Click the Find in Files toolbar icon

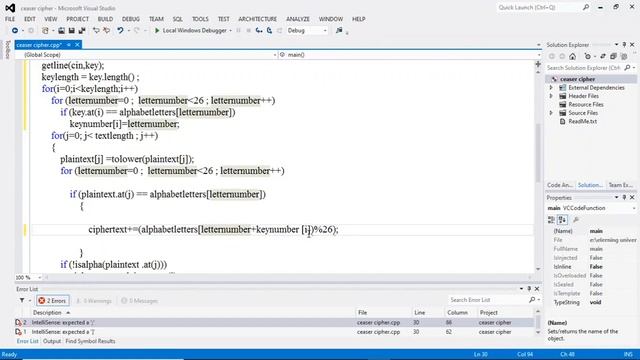pos(339,31)
